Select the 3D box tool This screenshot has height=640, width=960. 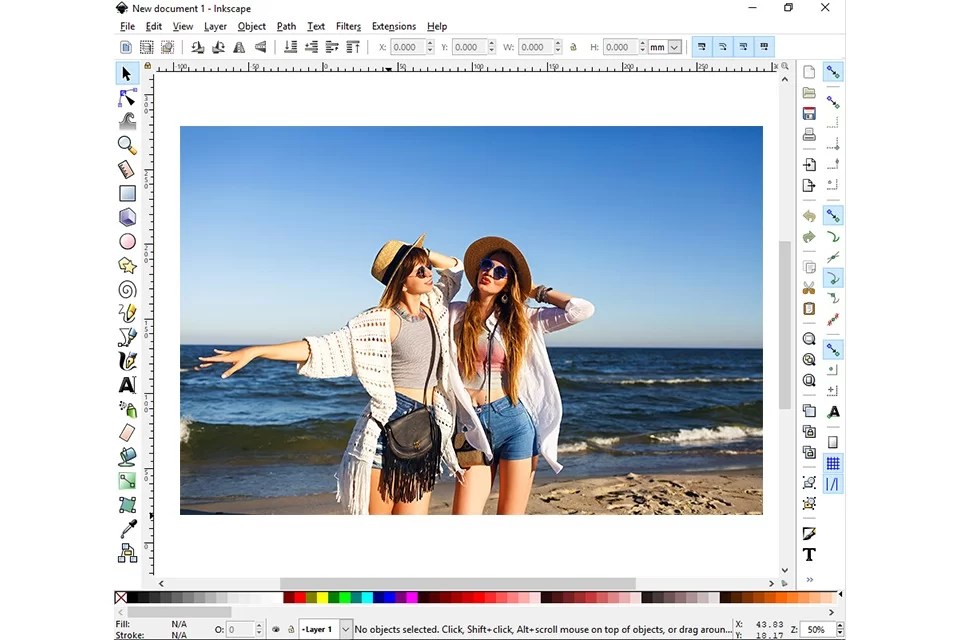[127, 217]
